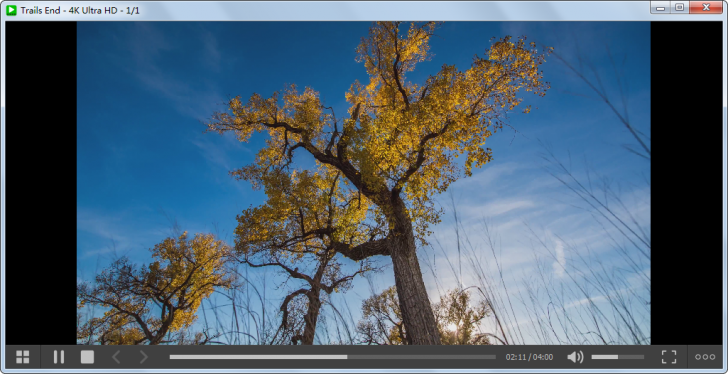Close the player window

click(706, 7)
